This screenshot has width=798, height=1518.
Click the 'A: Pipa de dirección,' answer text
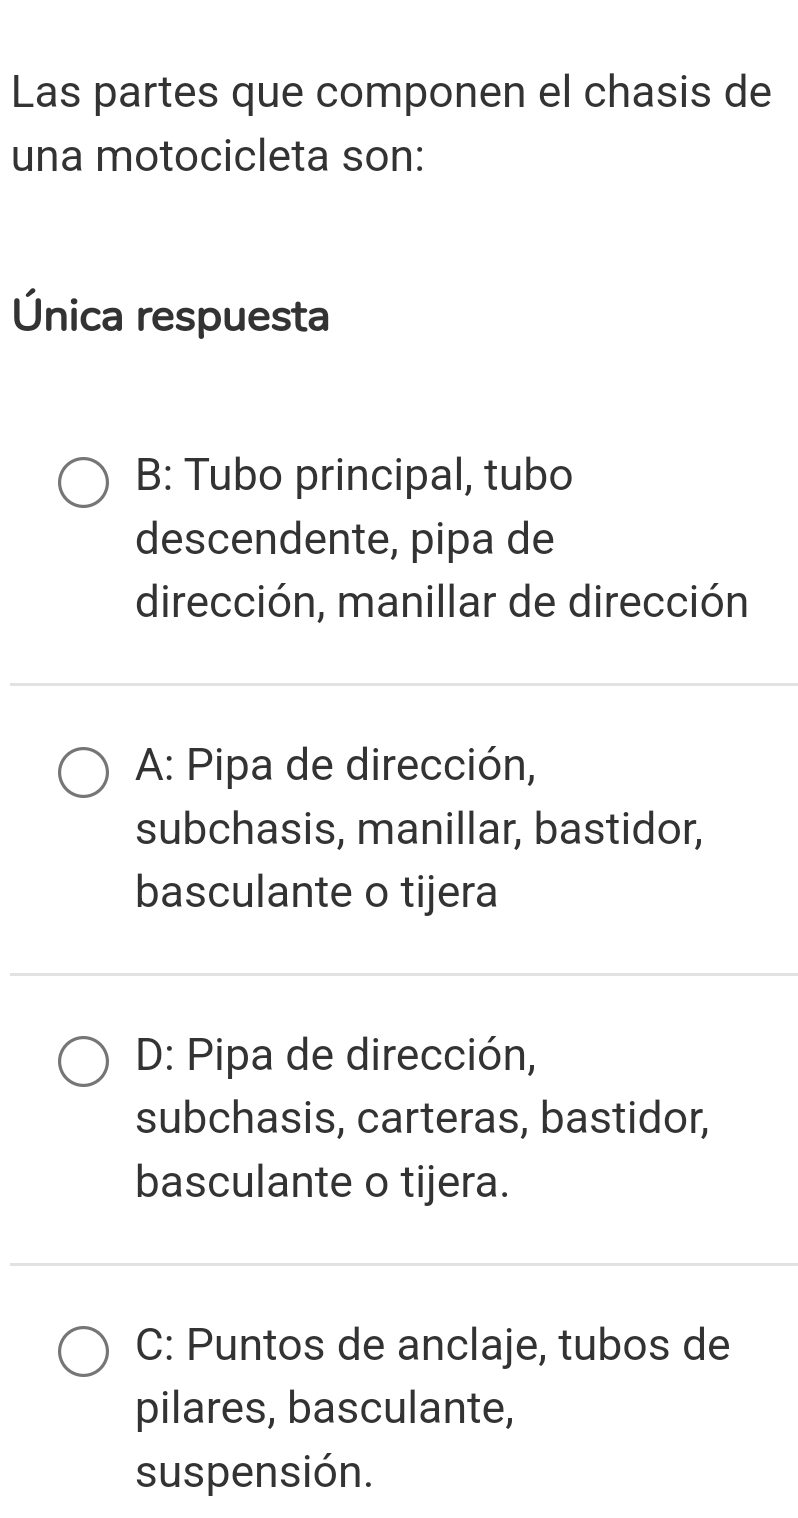click(x=336, y=764)
